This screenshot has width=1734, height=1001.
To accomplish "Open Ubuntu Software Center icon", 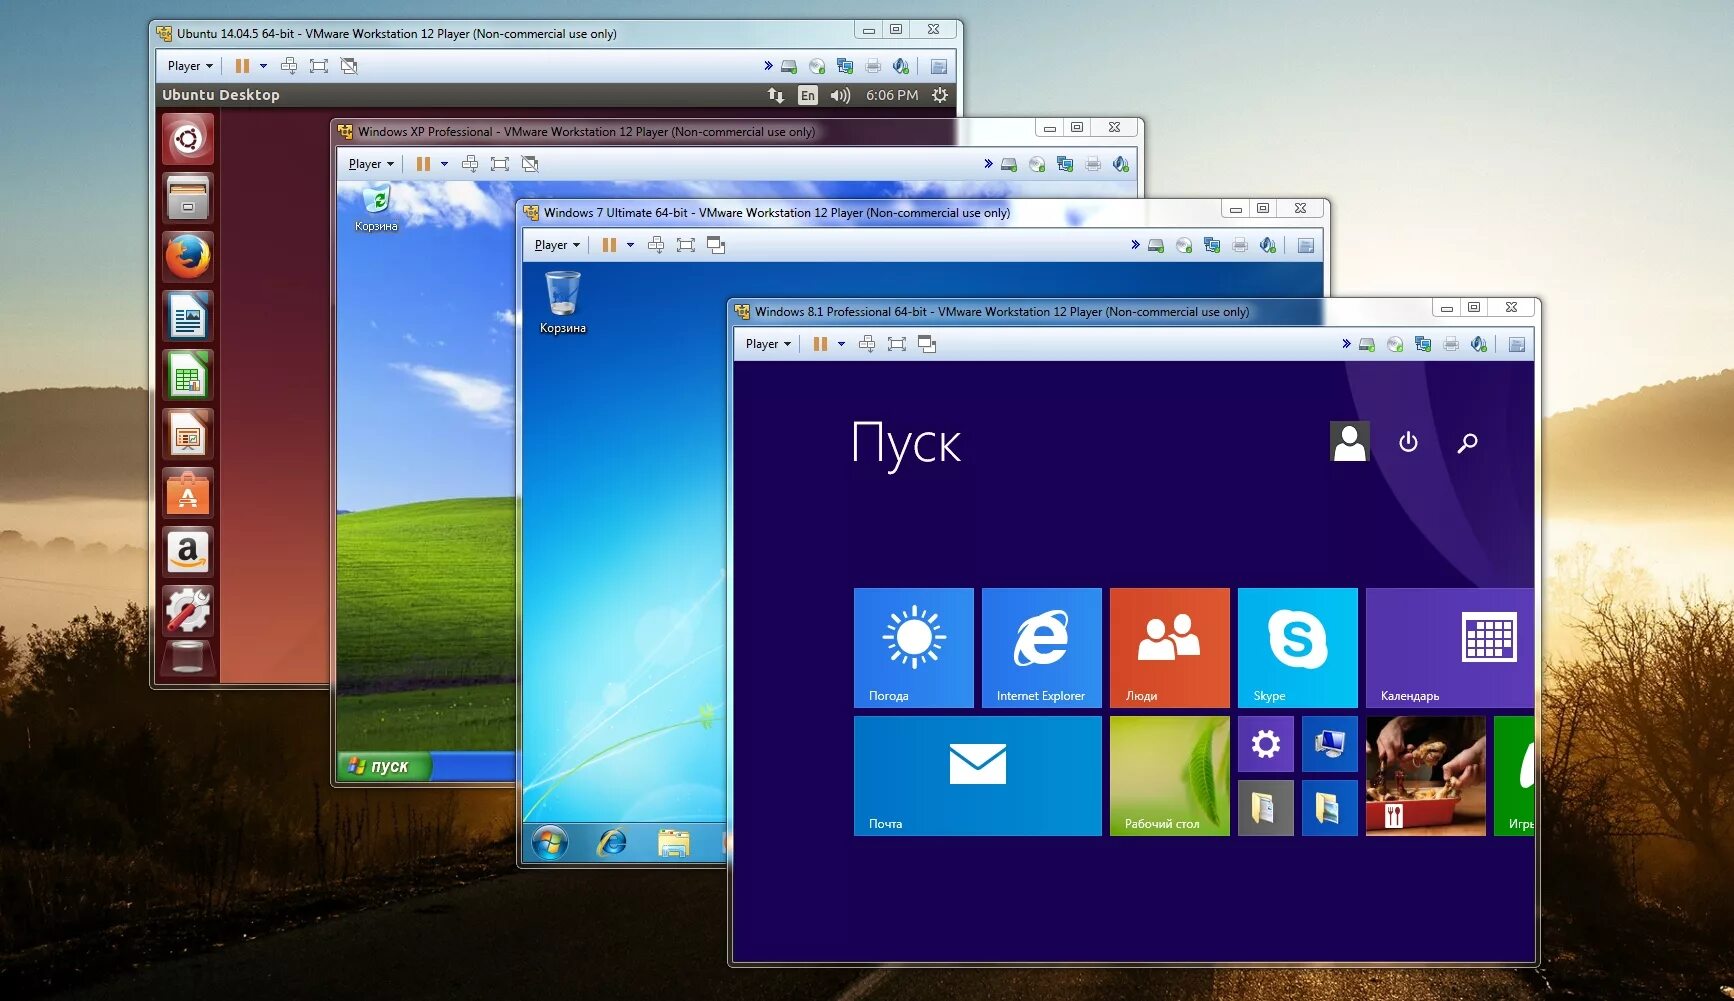I will [x=188, y=493].
